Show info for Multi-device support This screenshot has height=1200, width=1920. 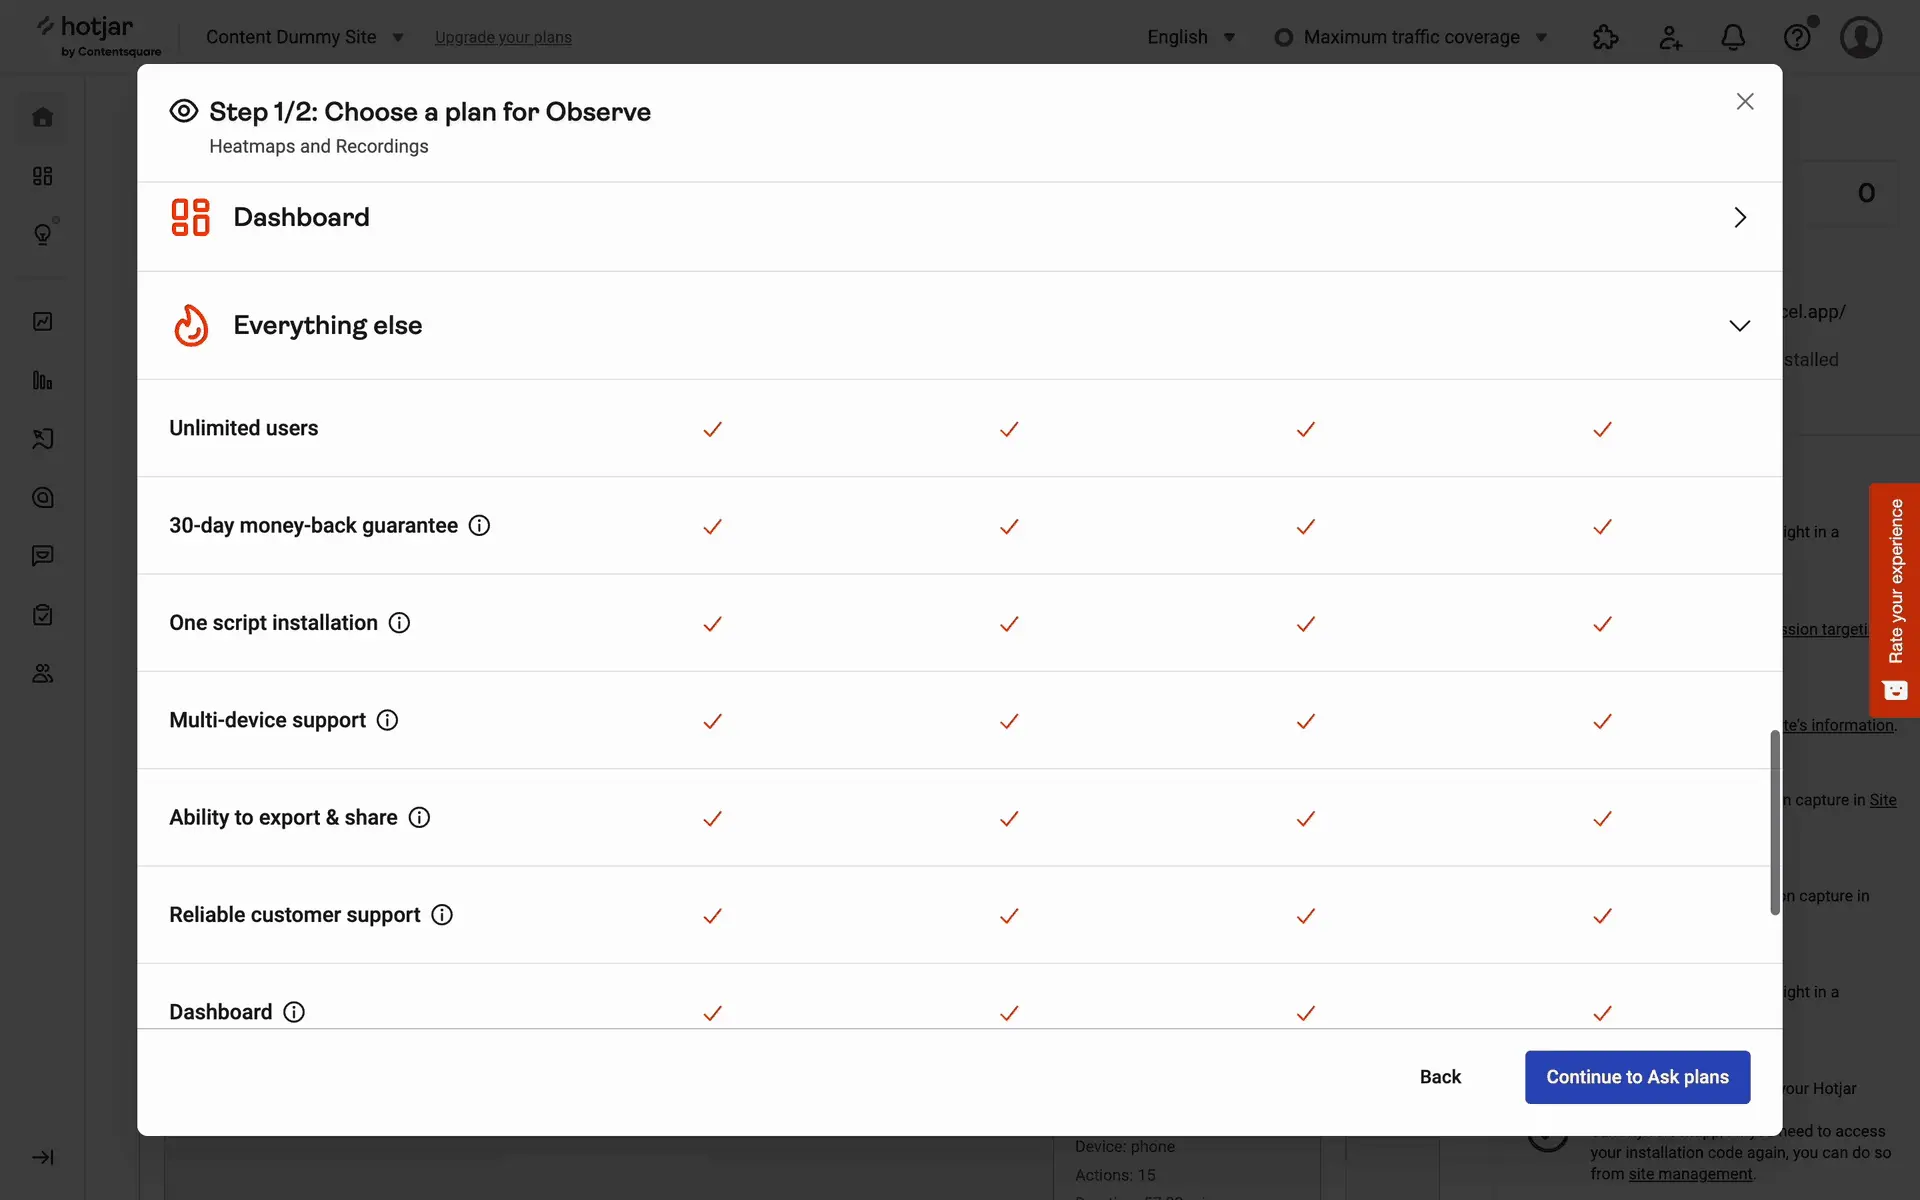pos(387,720)
